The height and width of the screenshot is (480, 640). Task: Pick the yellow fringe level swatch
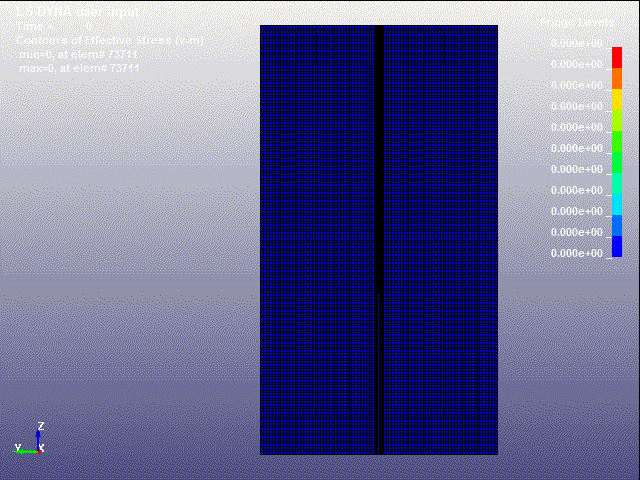click(x=617, y=100)
